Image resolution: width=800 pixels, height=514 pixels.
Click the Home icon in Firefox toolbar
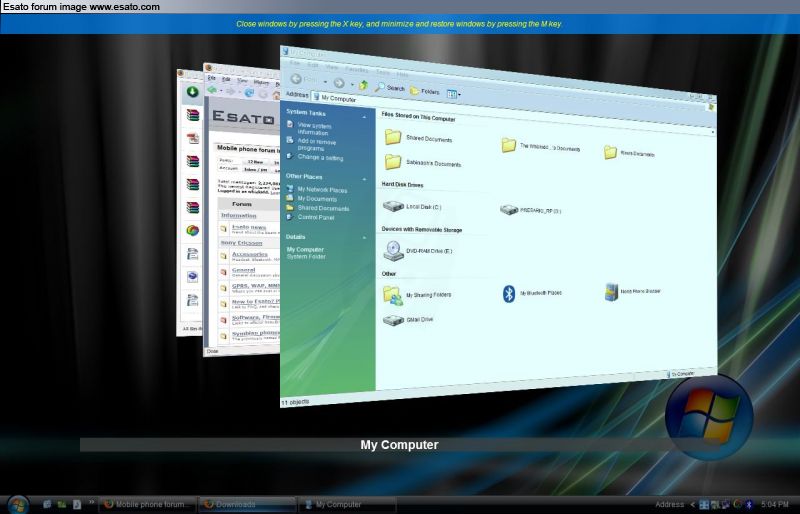click(276, 95)
